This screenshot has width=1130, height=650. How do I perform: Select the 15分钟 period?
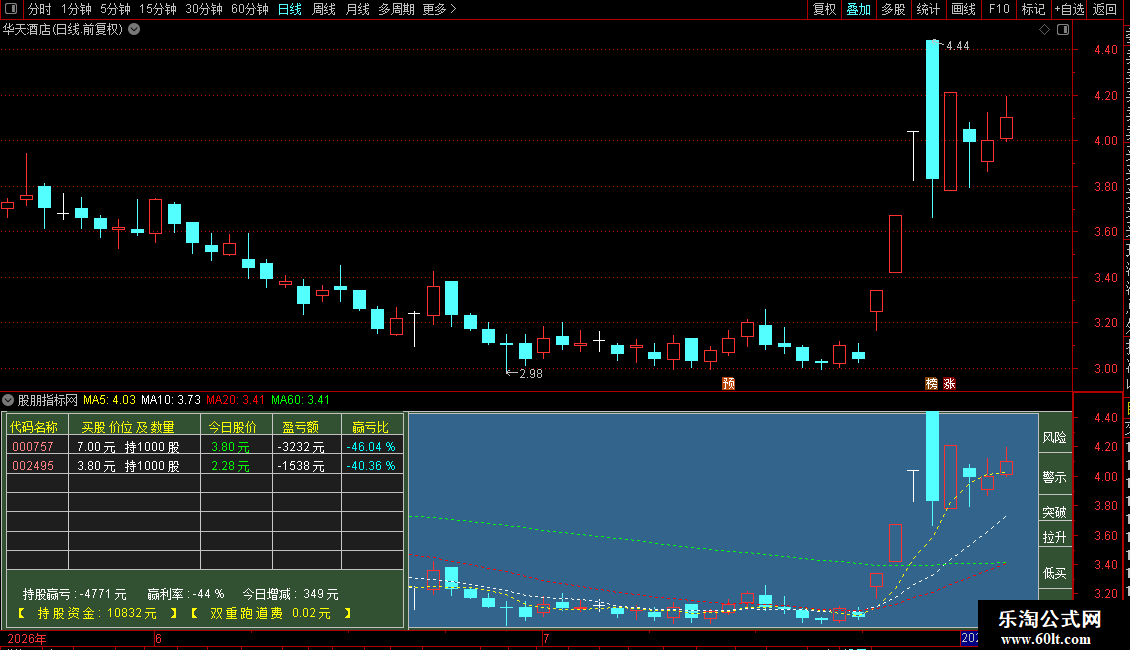tap(158, 9)
